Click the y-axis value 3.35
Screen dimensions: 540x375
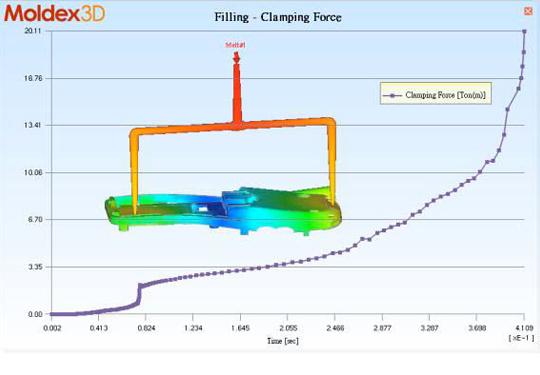[35, 267]
